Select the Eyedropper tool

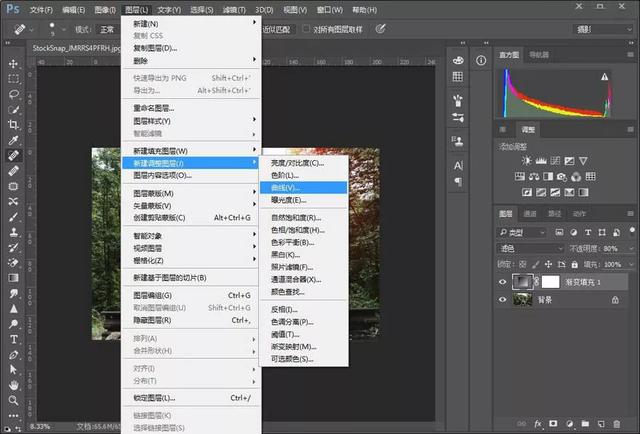pyautogui.click(x=13, y=140)
